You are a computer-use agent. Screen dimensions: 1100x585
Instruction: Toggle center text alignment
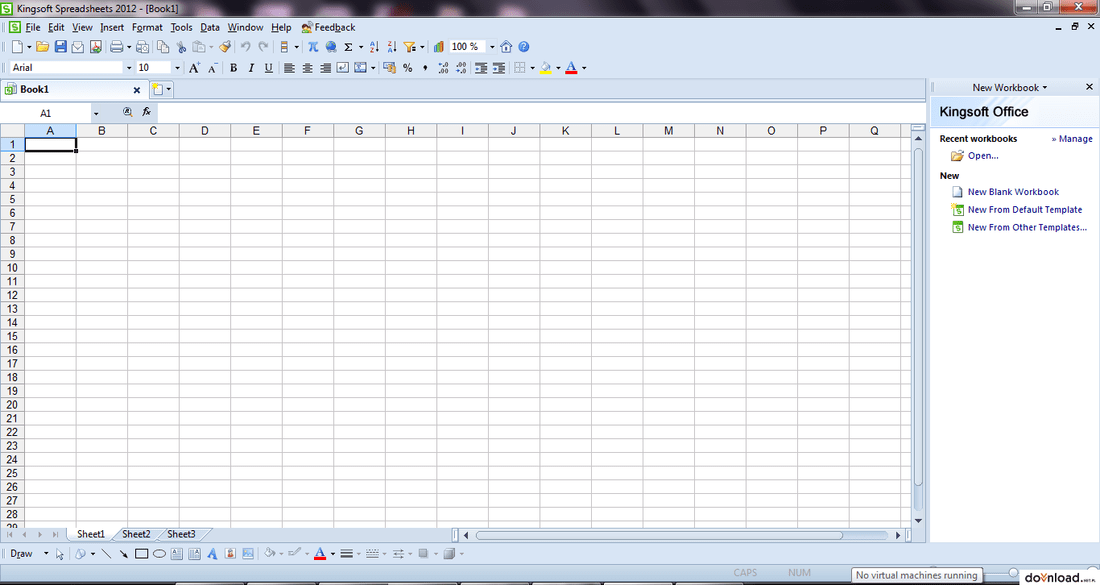tap(307, 68)
